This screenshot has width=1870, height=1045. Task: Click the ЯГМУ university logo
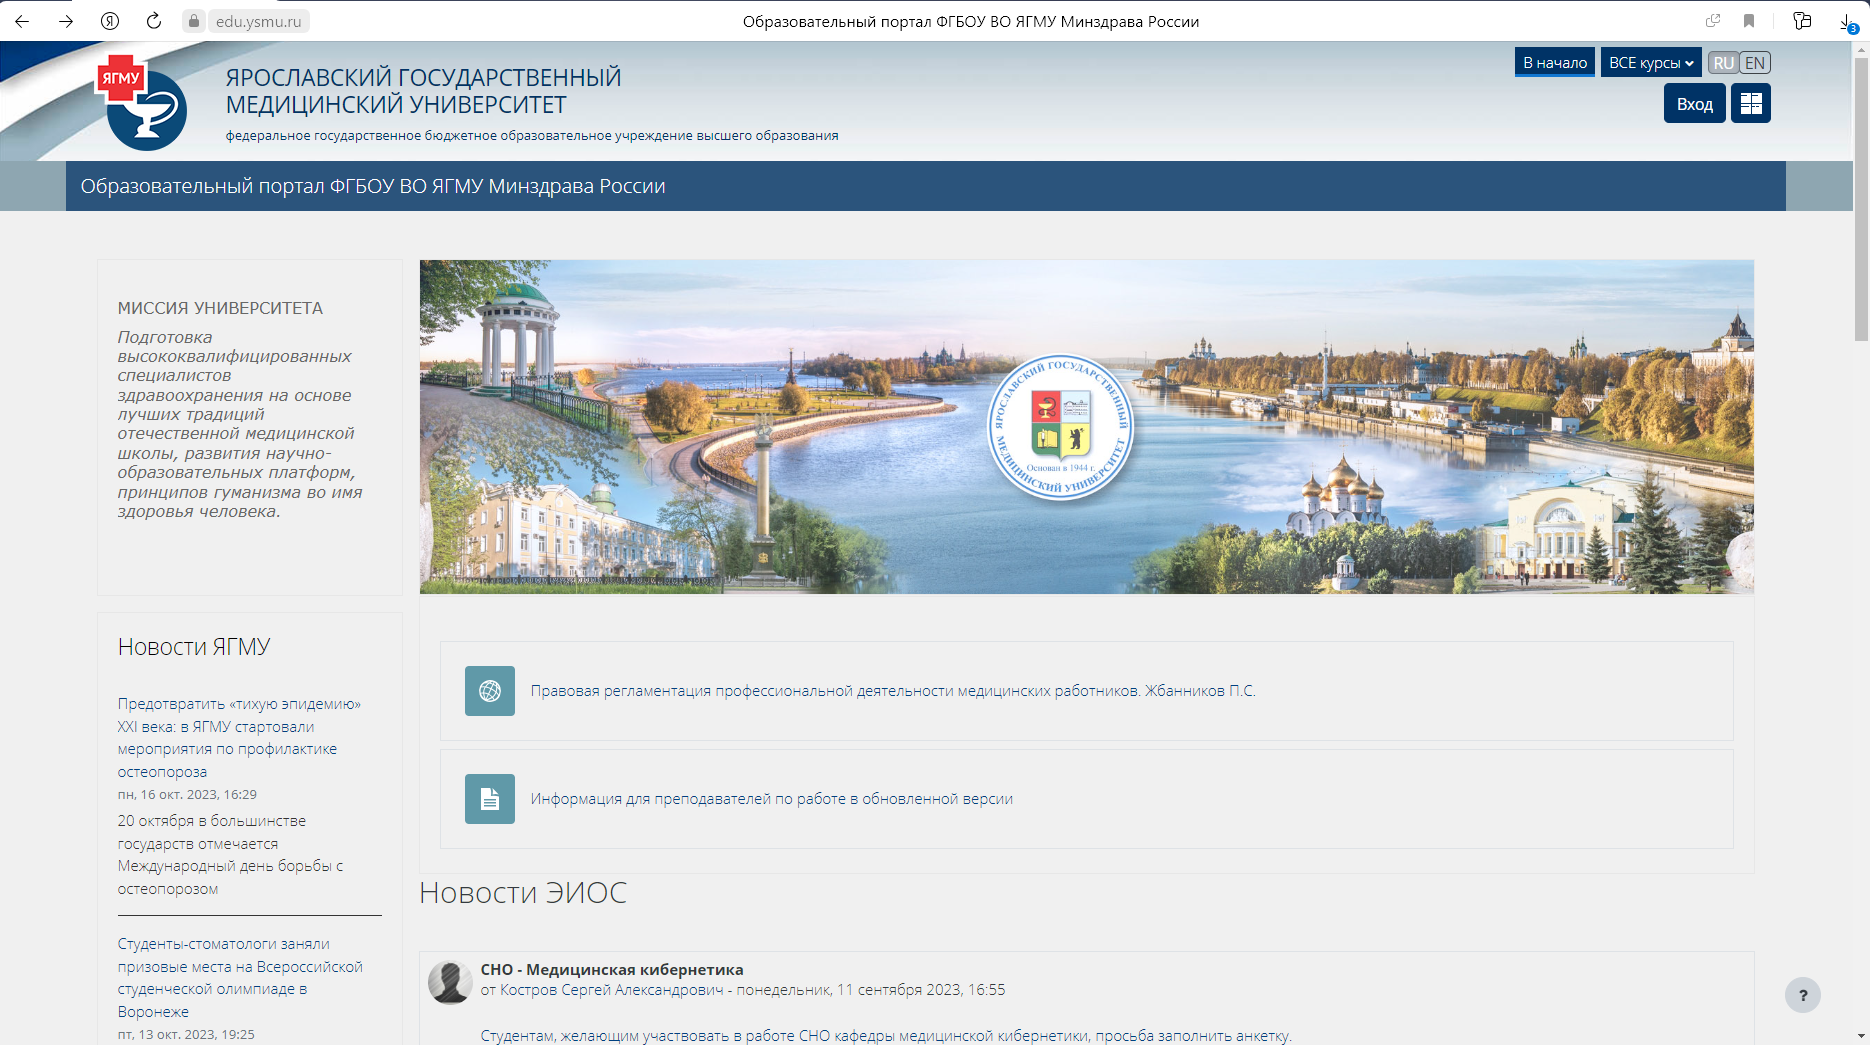pos(142,103)
